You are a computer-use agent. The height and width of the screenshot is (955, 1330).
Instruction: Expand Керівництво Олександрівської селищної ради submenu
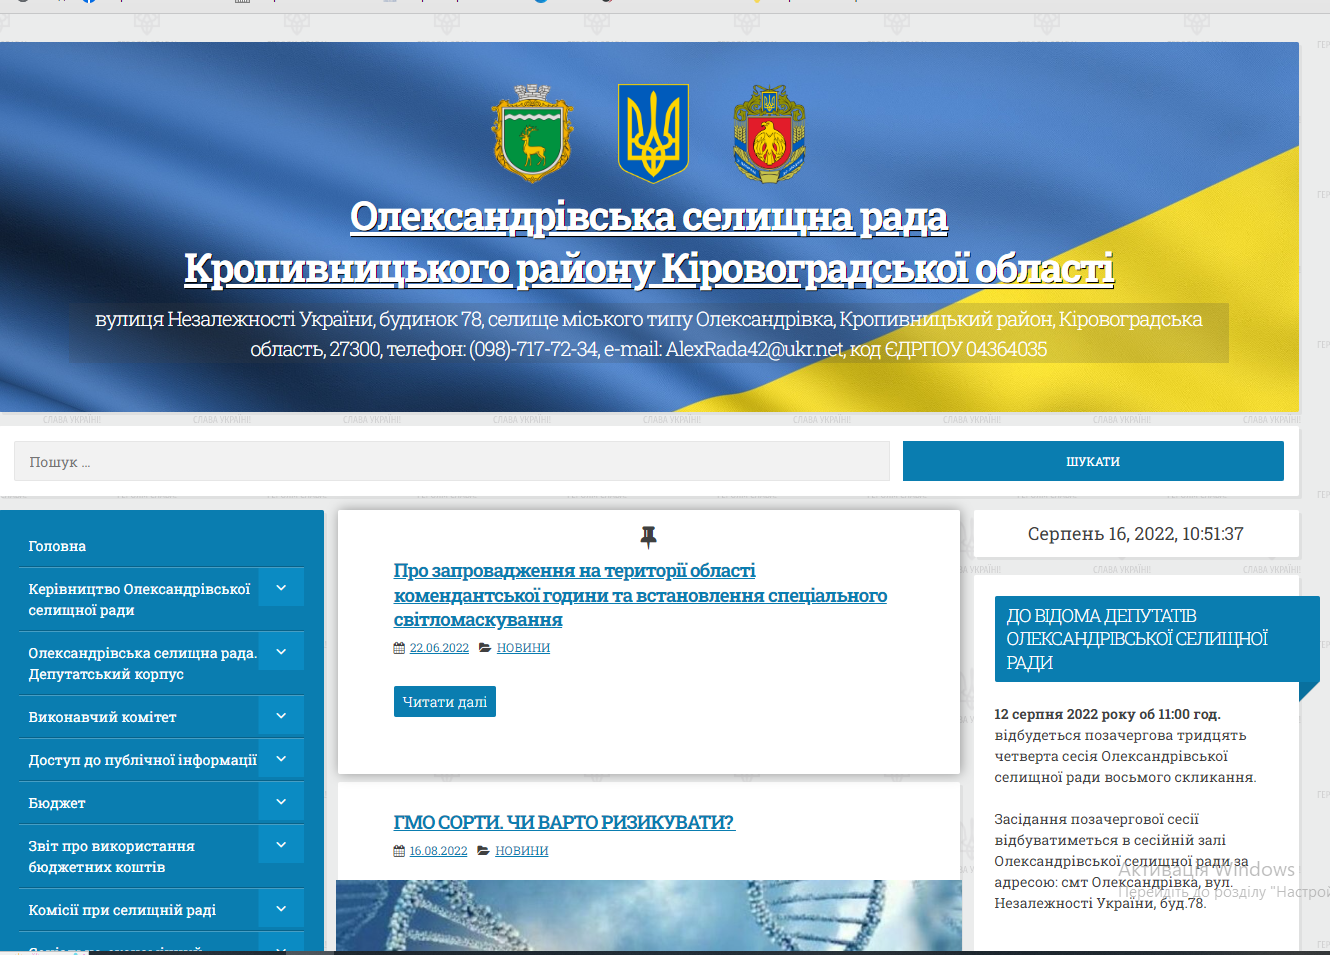[x=281, y=588]
